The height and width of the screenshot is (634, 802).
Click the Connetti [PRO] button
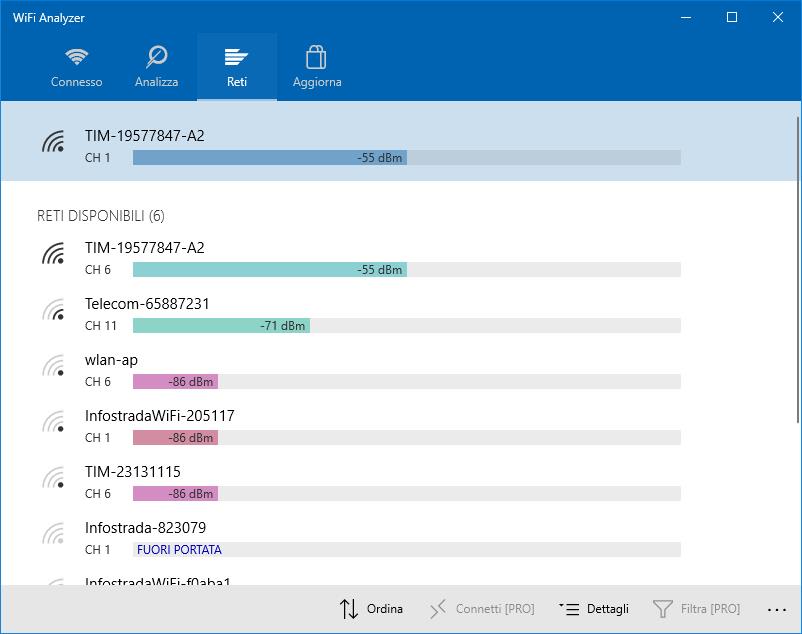tap(482, 609)
